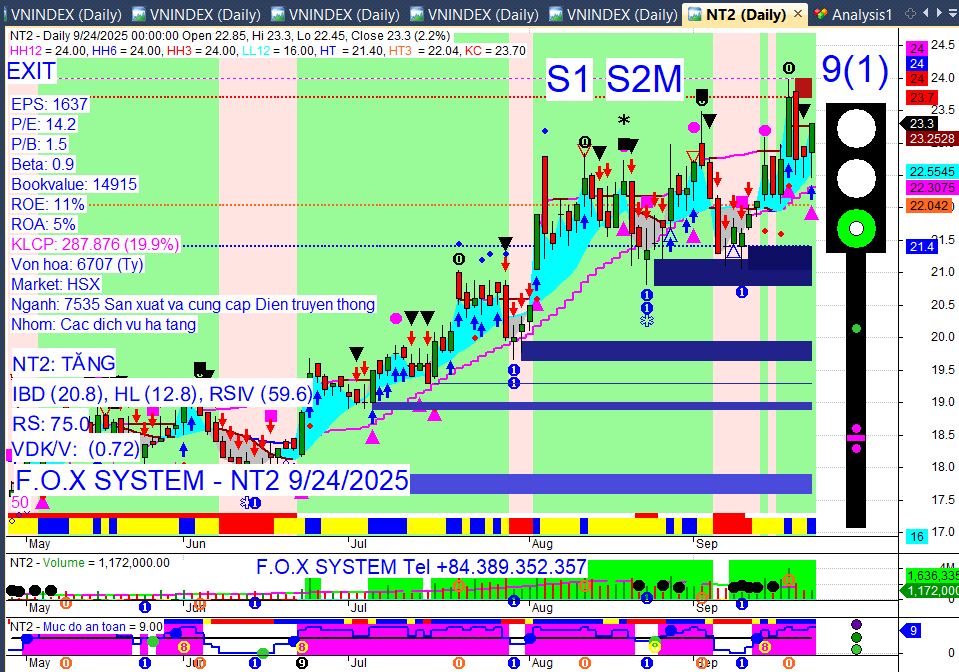Click the RS: 75.0 value
This screenshot has height=672, width=959.
coord(51,424)
